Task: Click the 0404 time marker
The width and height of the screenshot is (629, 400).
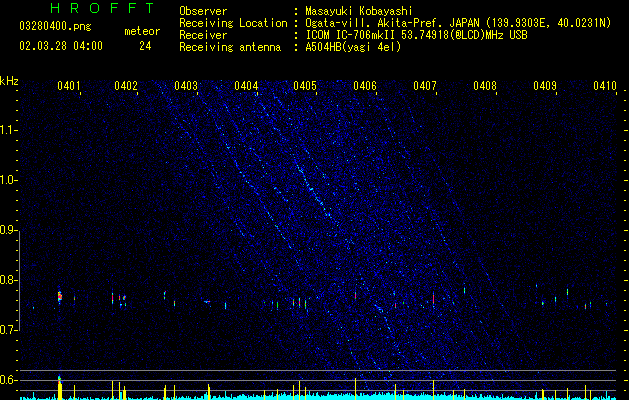Action: point(246,86)
